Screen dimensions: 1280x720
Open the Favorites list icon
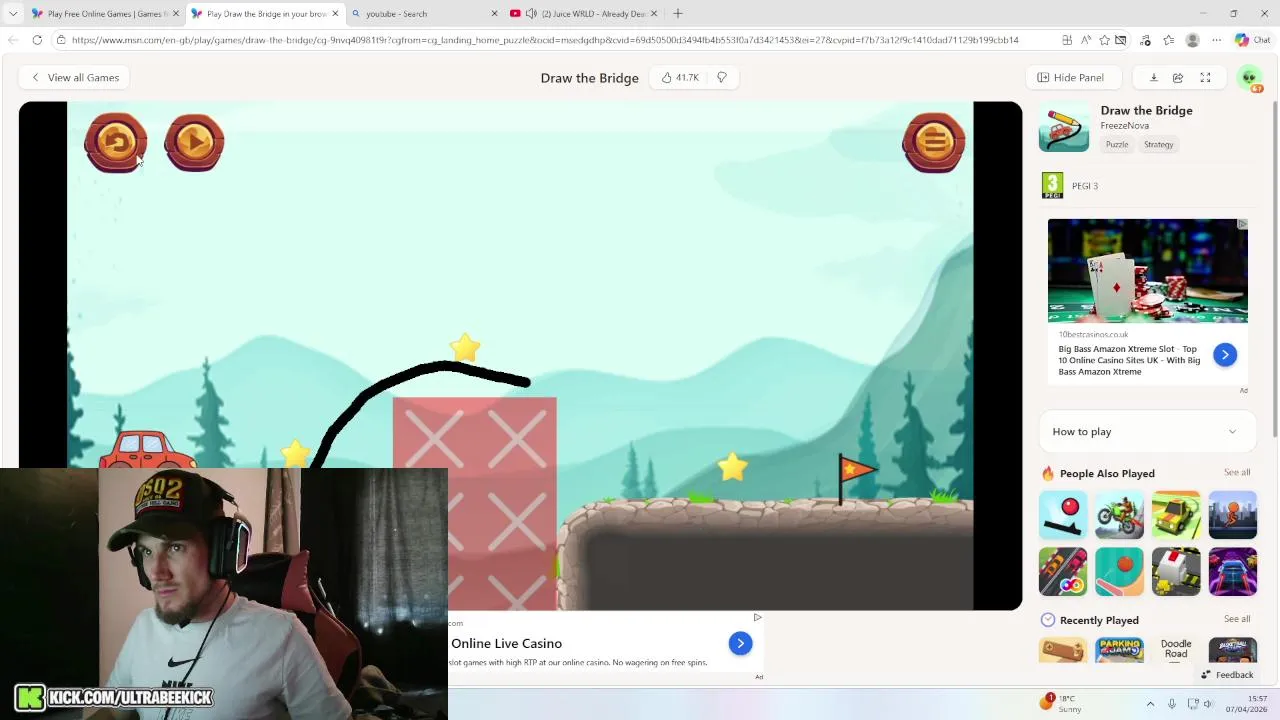pos(1168,40)
